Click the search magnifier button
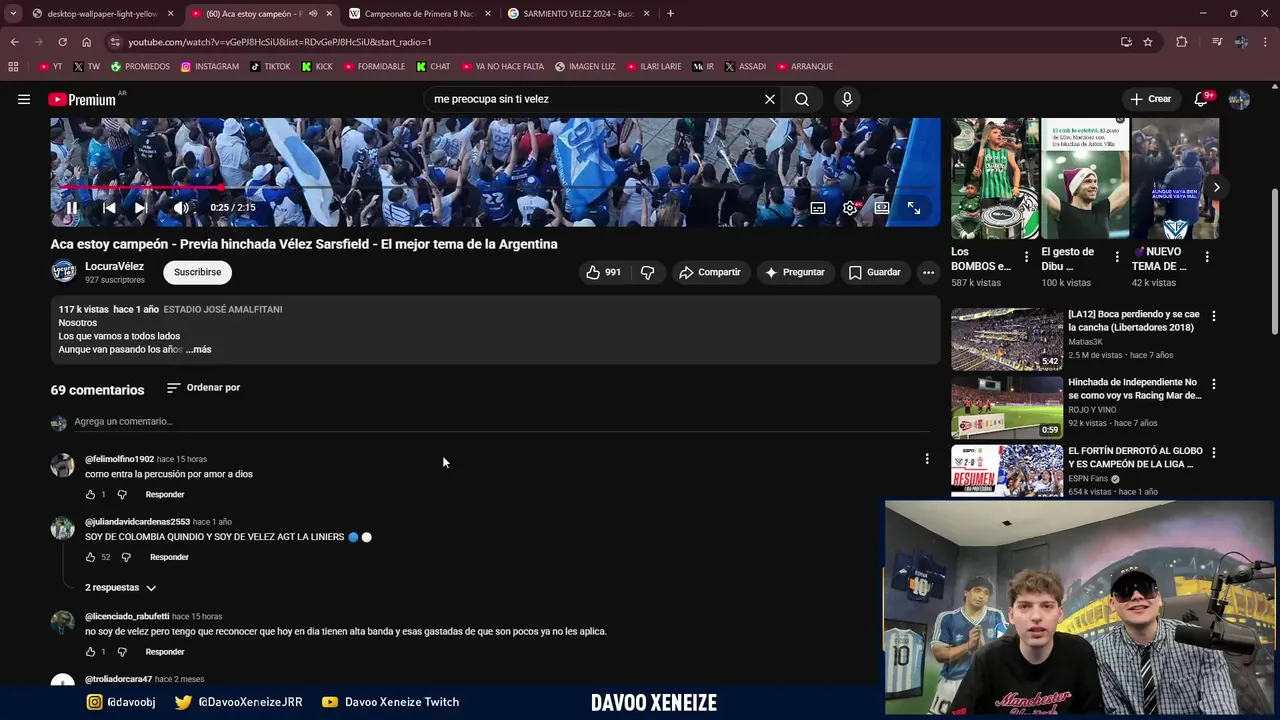This screenshot has width=1280, height=720. tap(802, 99)
